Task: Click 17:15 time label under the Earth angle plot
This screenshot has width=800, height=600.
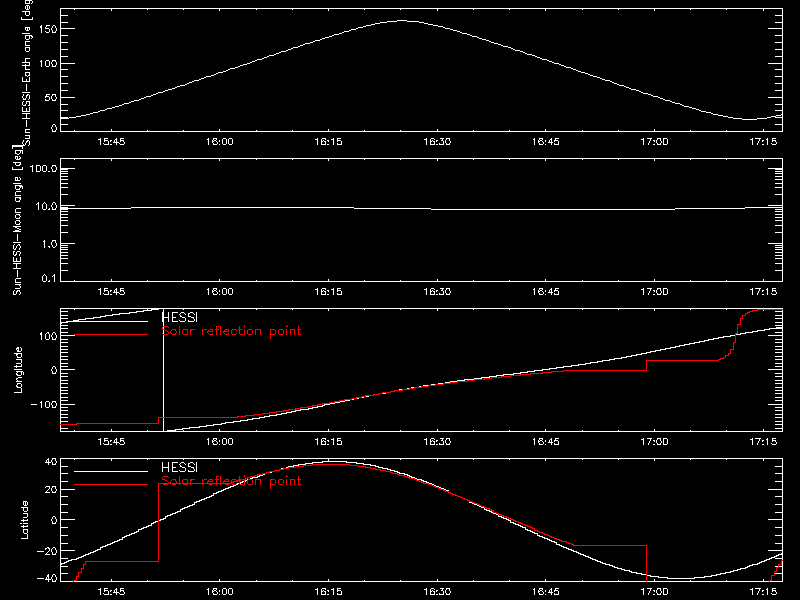Action: (x=763, y=141)
